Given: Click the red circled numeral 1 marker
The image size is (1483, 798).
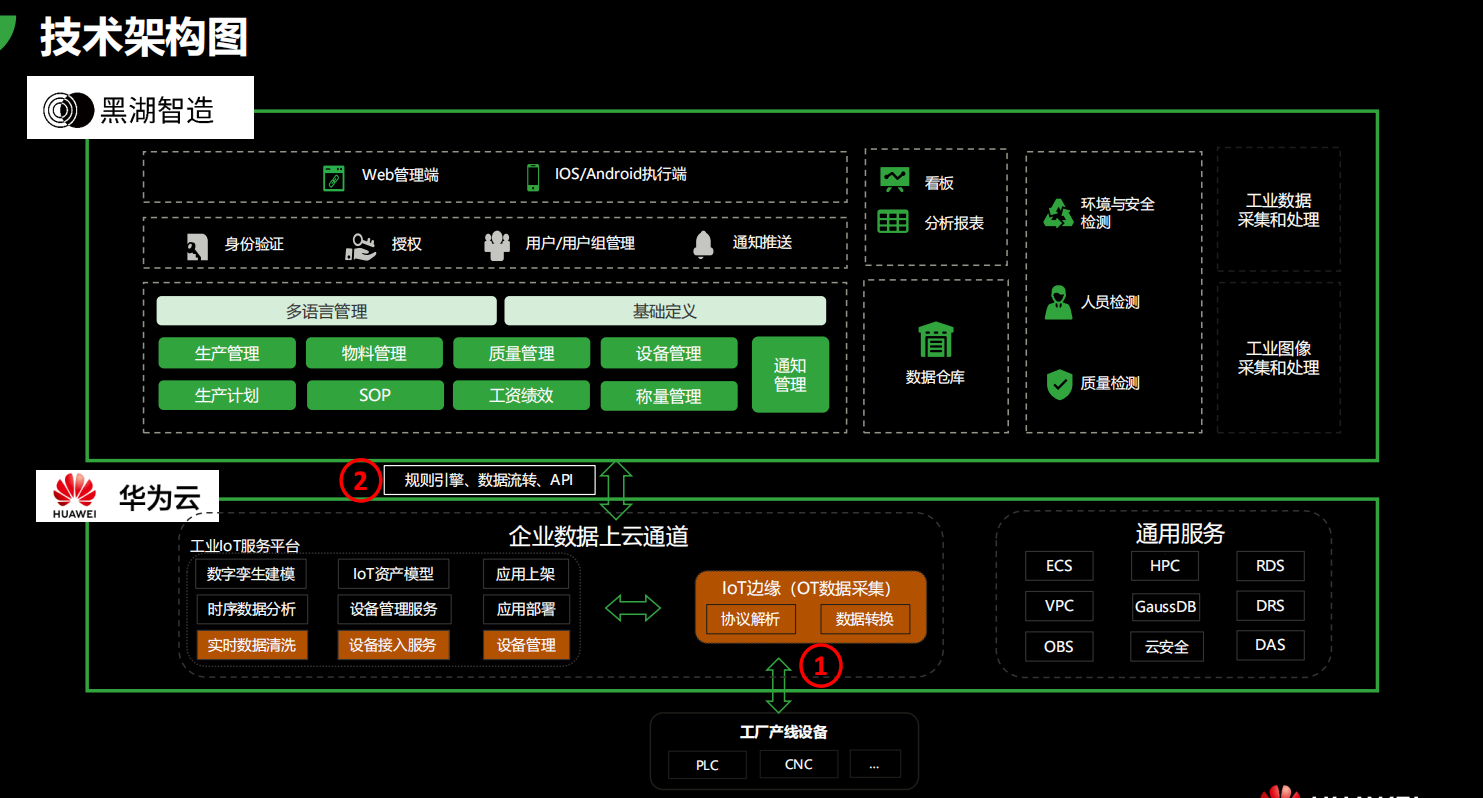Looking at the screenshot, I should pos(821,664).
